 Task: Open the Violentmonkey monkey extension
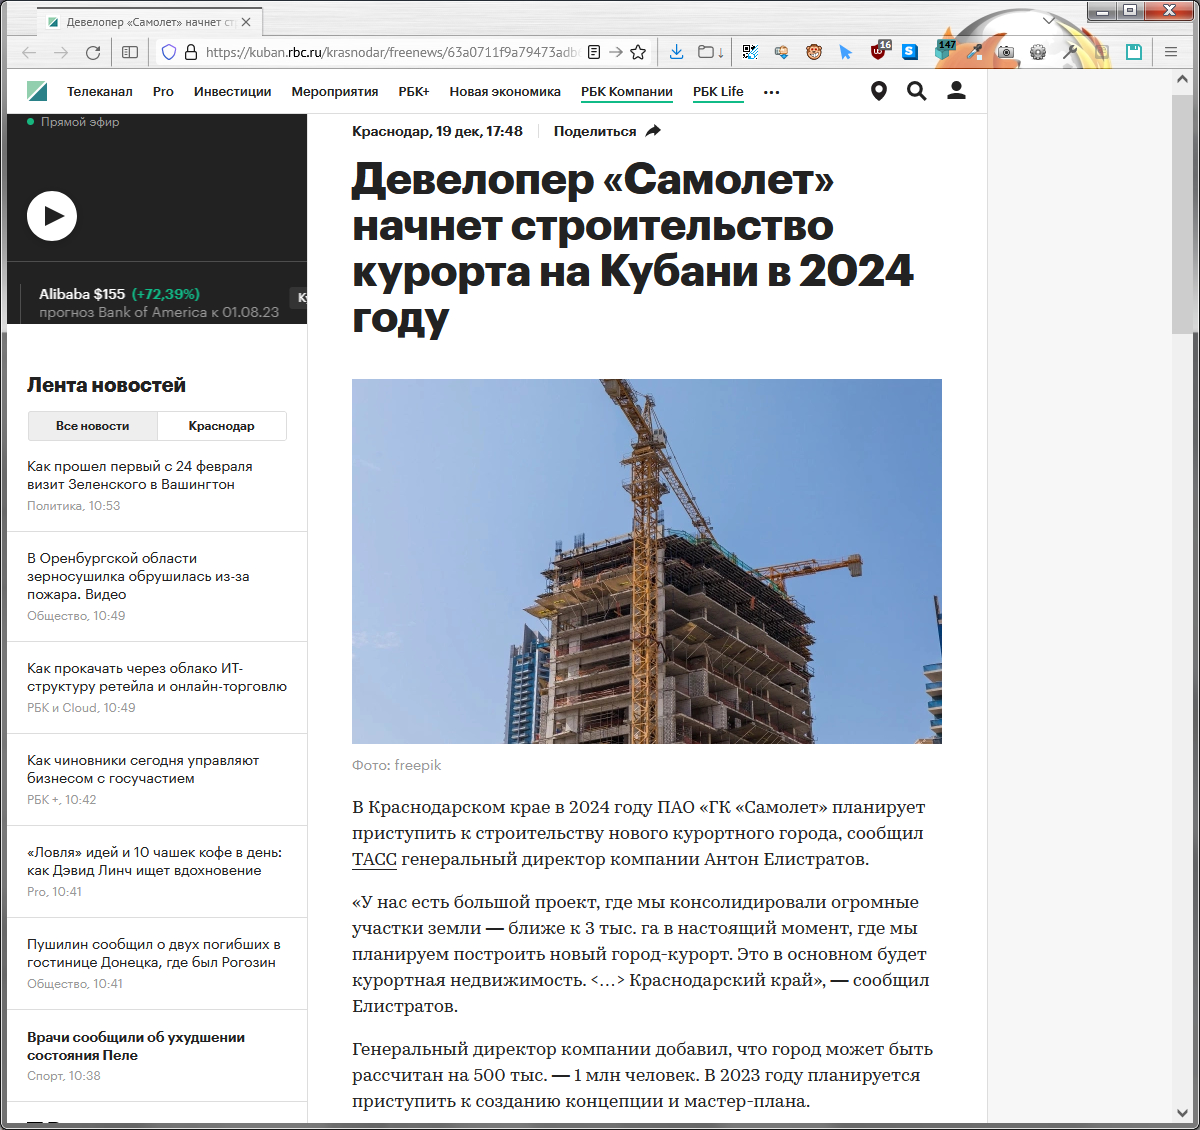(x=814, y=52)
